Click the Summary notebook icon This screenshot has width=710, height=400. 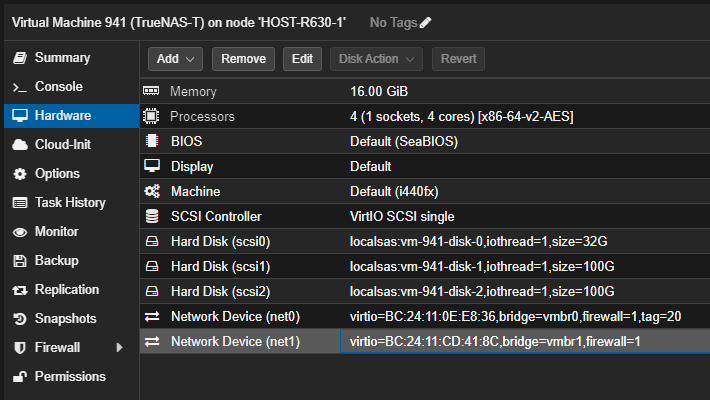click(20, 58)
